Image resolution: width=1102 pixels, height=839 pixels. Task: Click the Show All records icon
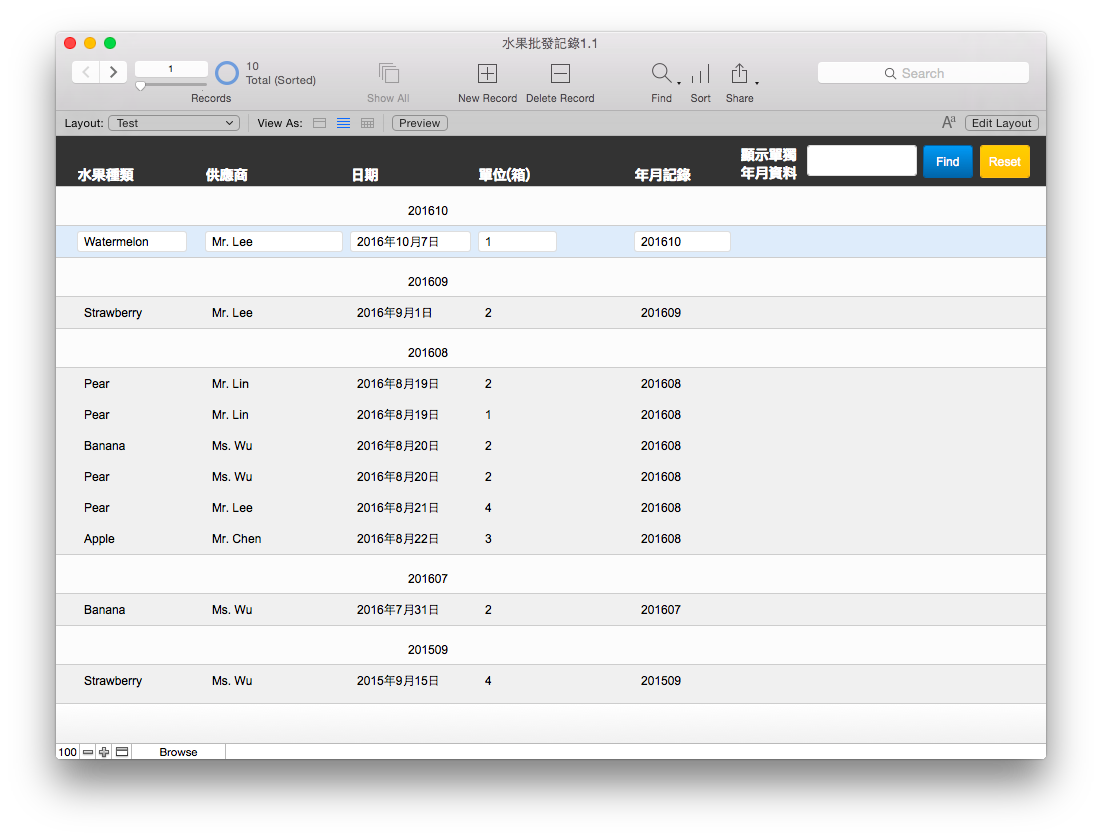tap(388, 74)
